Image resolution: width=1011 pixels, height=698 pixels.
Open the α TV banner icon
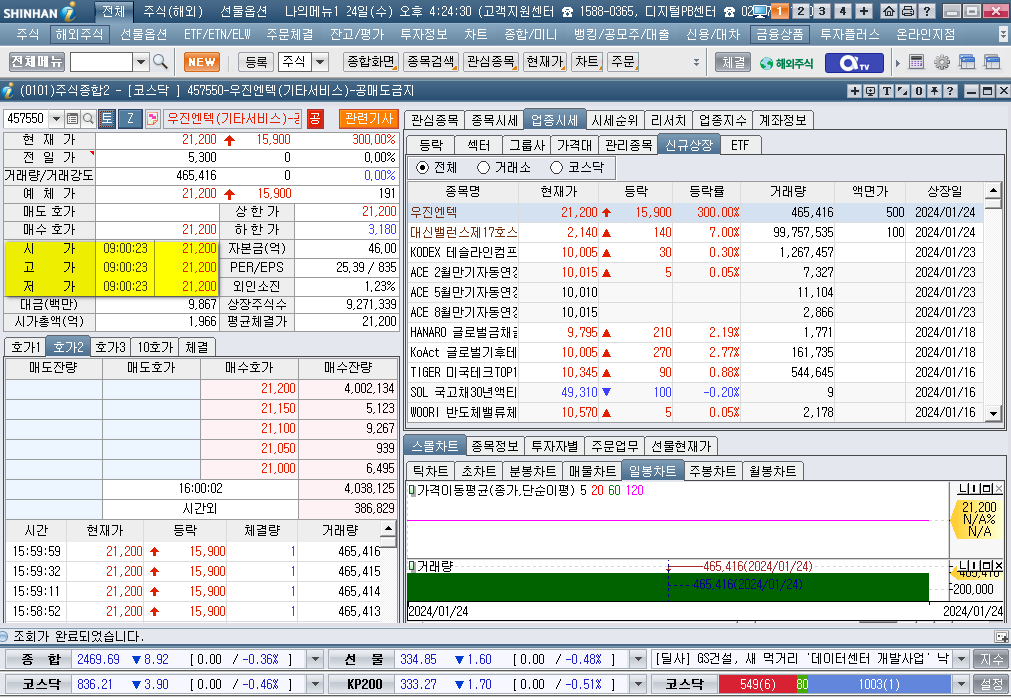point(854,63)
